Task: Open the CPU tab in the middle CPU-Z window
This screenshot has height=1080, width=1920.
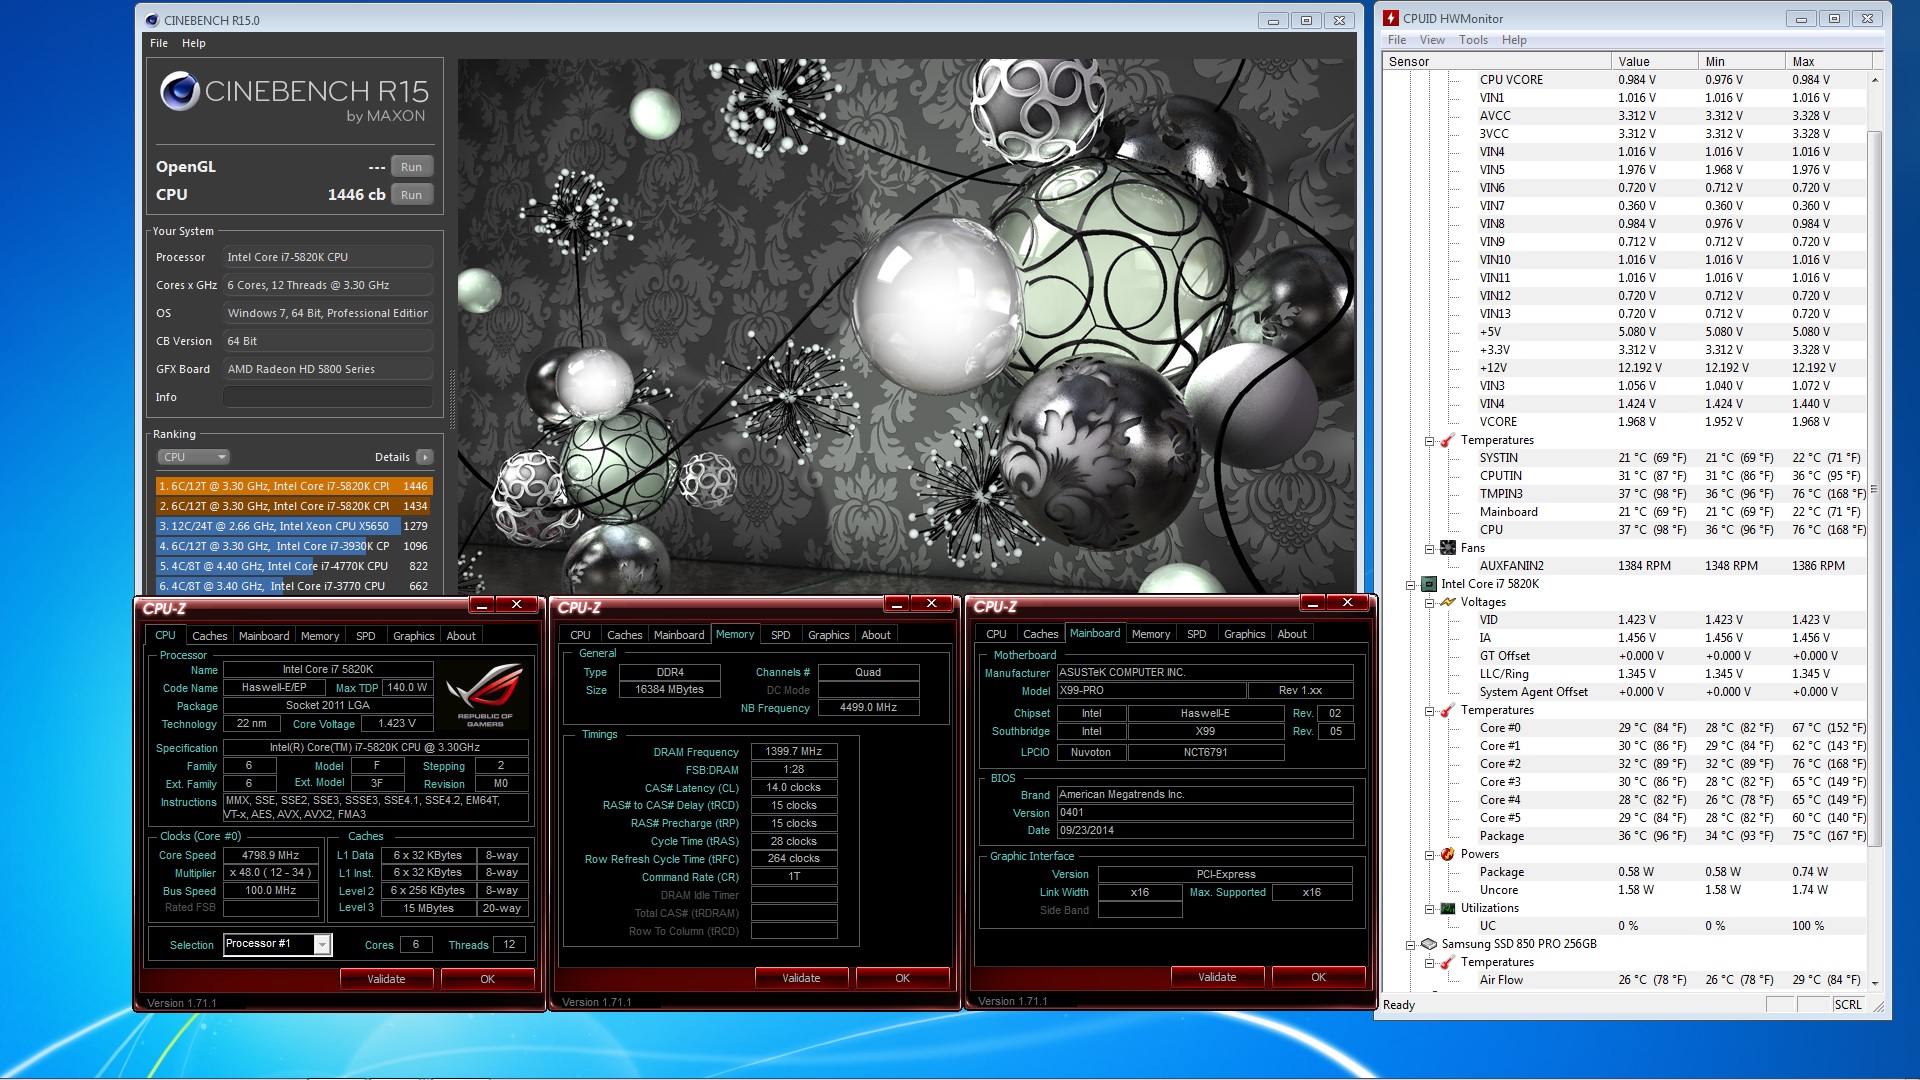Action: tap(580, 635)
